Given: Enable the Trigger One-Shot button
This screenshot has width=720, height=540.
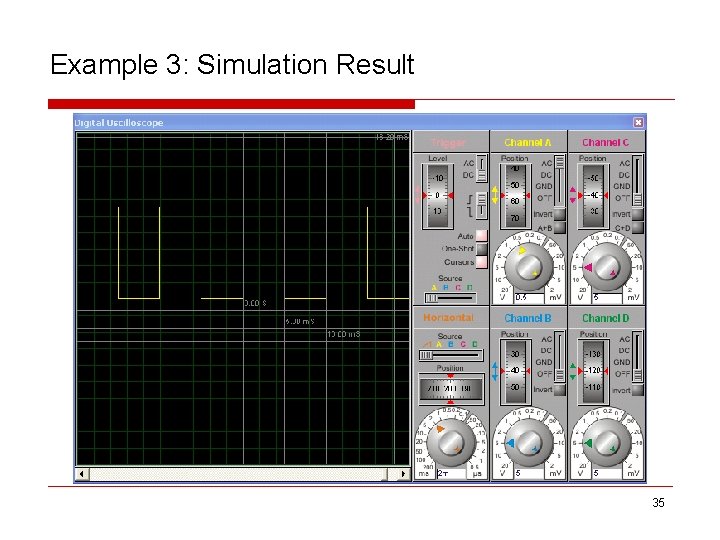Looking at the screenshot, I should [481, 249].
